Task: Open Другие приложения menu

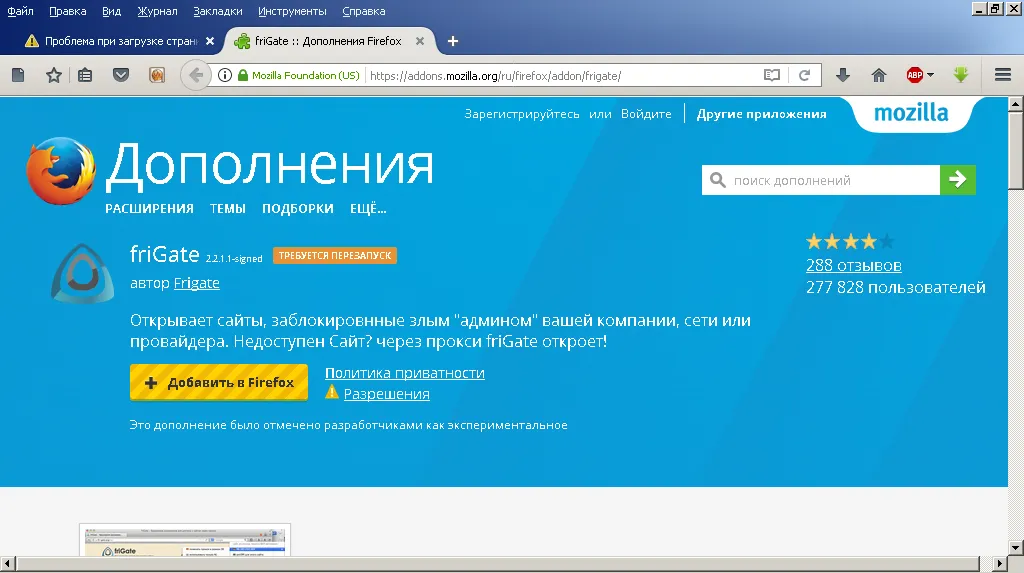Action: click(761, 114)
